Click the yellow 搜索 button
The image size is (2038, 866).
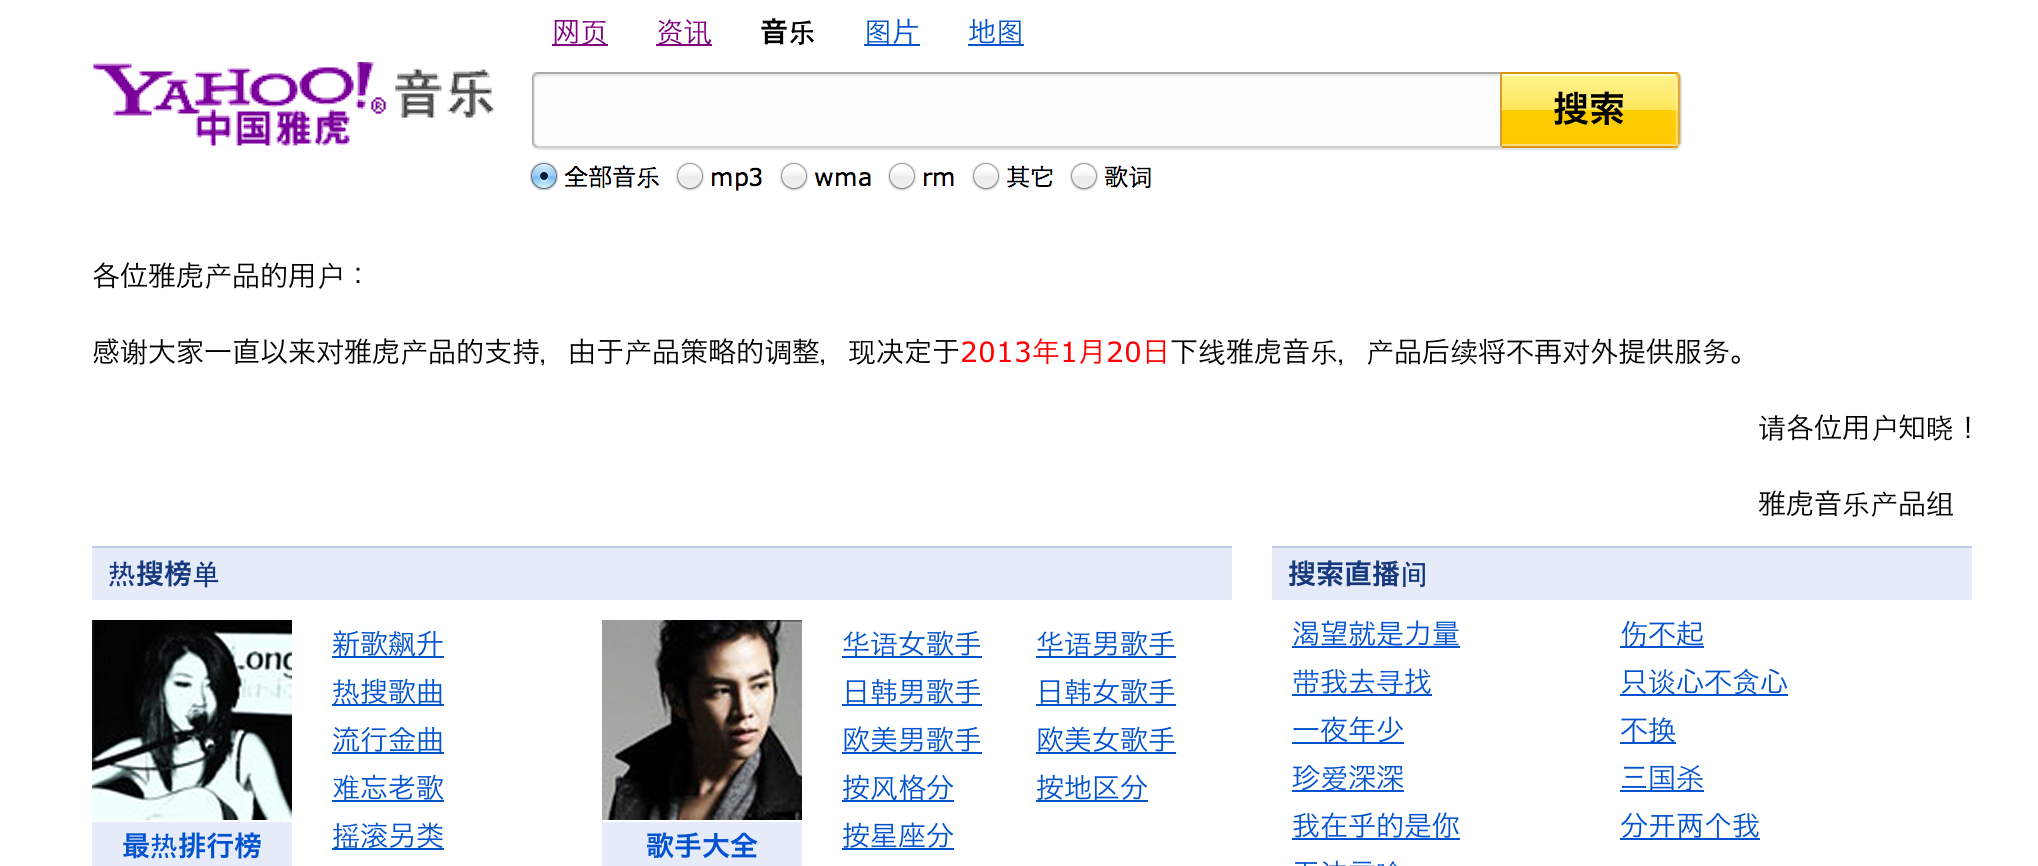coord(1590,110)
